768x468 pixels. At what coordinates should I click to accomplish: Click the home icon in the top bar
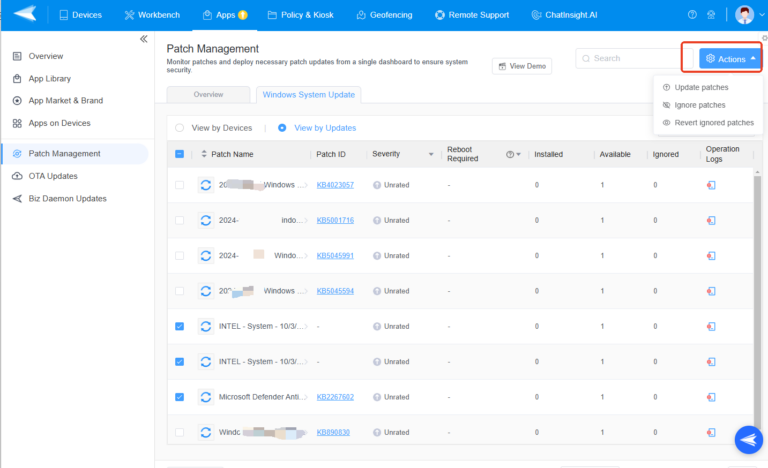(x=711, y=15)
